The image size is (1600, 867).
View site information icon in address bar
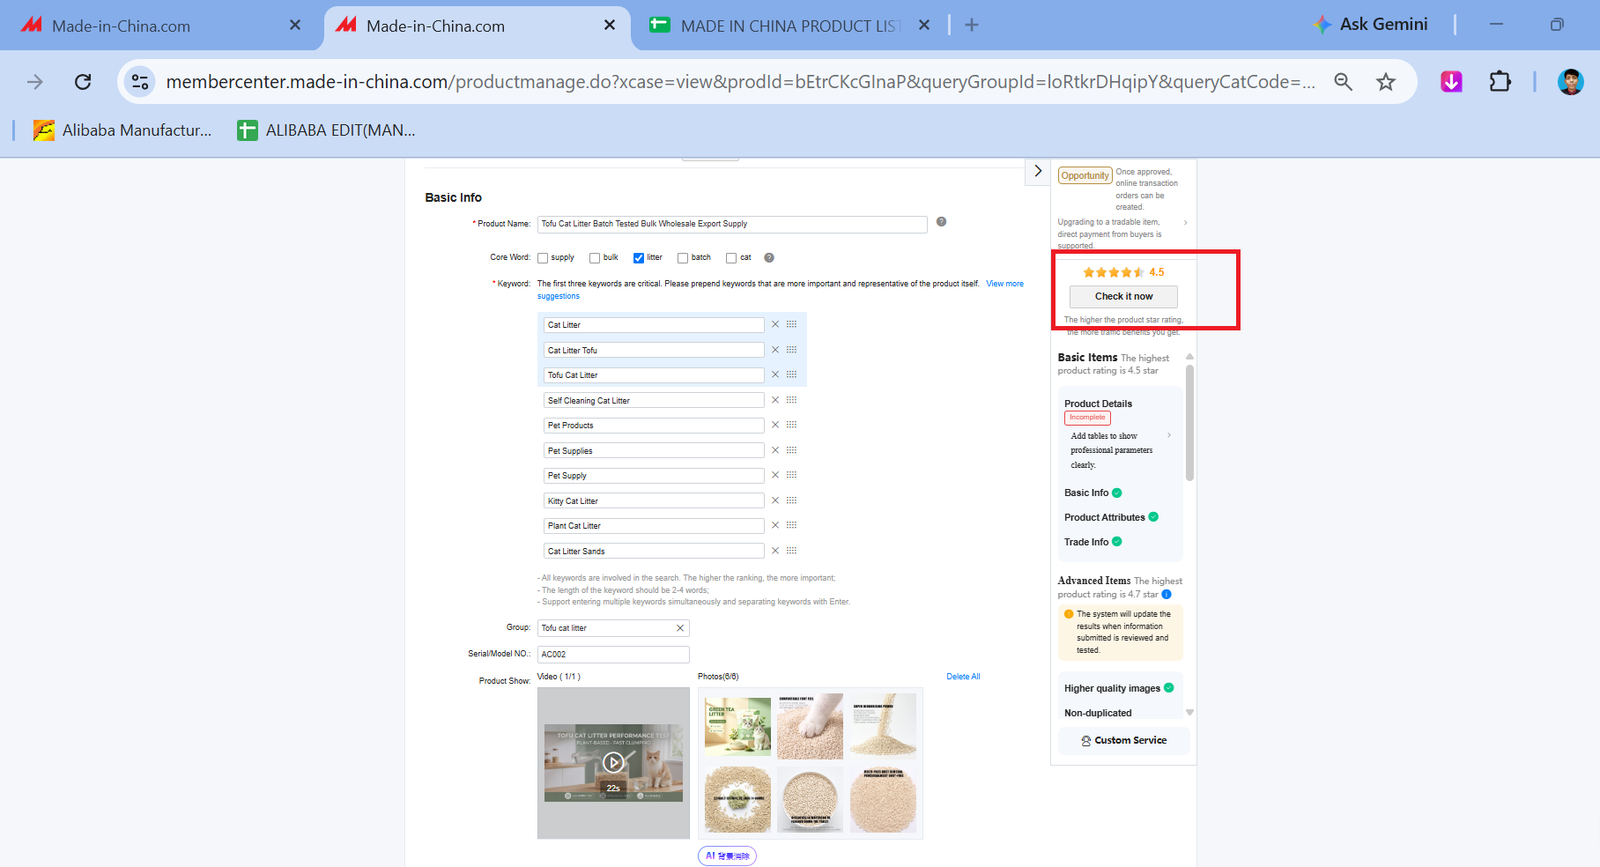[140, 82]
